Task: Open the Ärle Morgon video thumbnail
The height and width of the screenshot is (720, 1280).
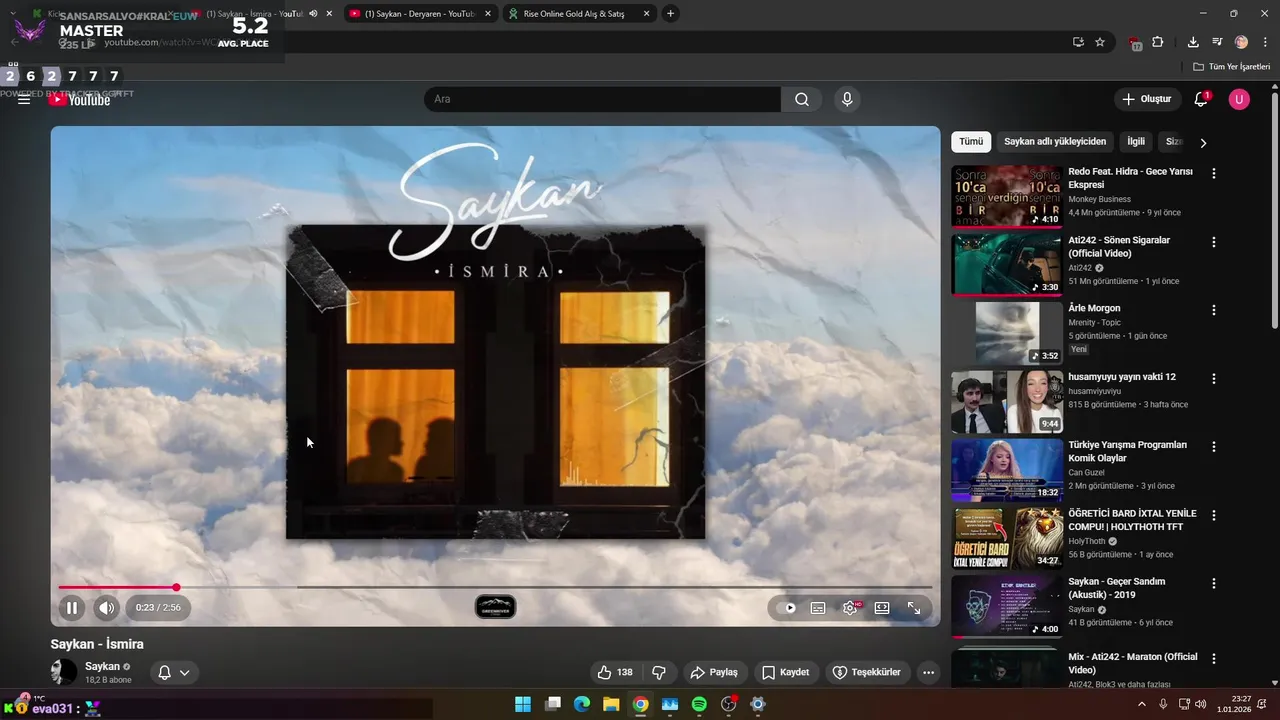Action: 1007,333
